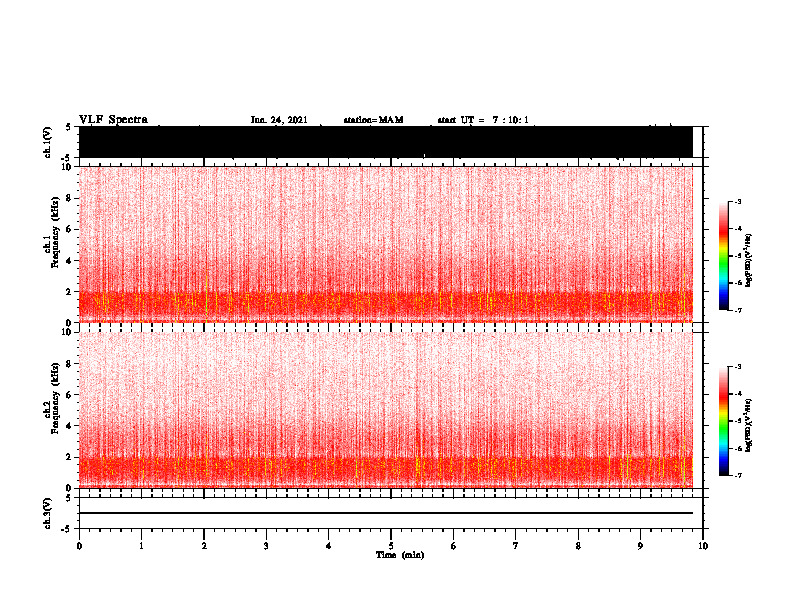Click the "ch.1(V)" axis label of the top waveform
This screenshot has height=612, width=792.
coord(48,142)
